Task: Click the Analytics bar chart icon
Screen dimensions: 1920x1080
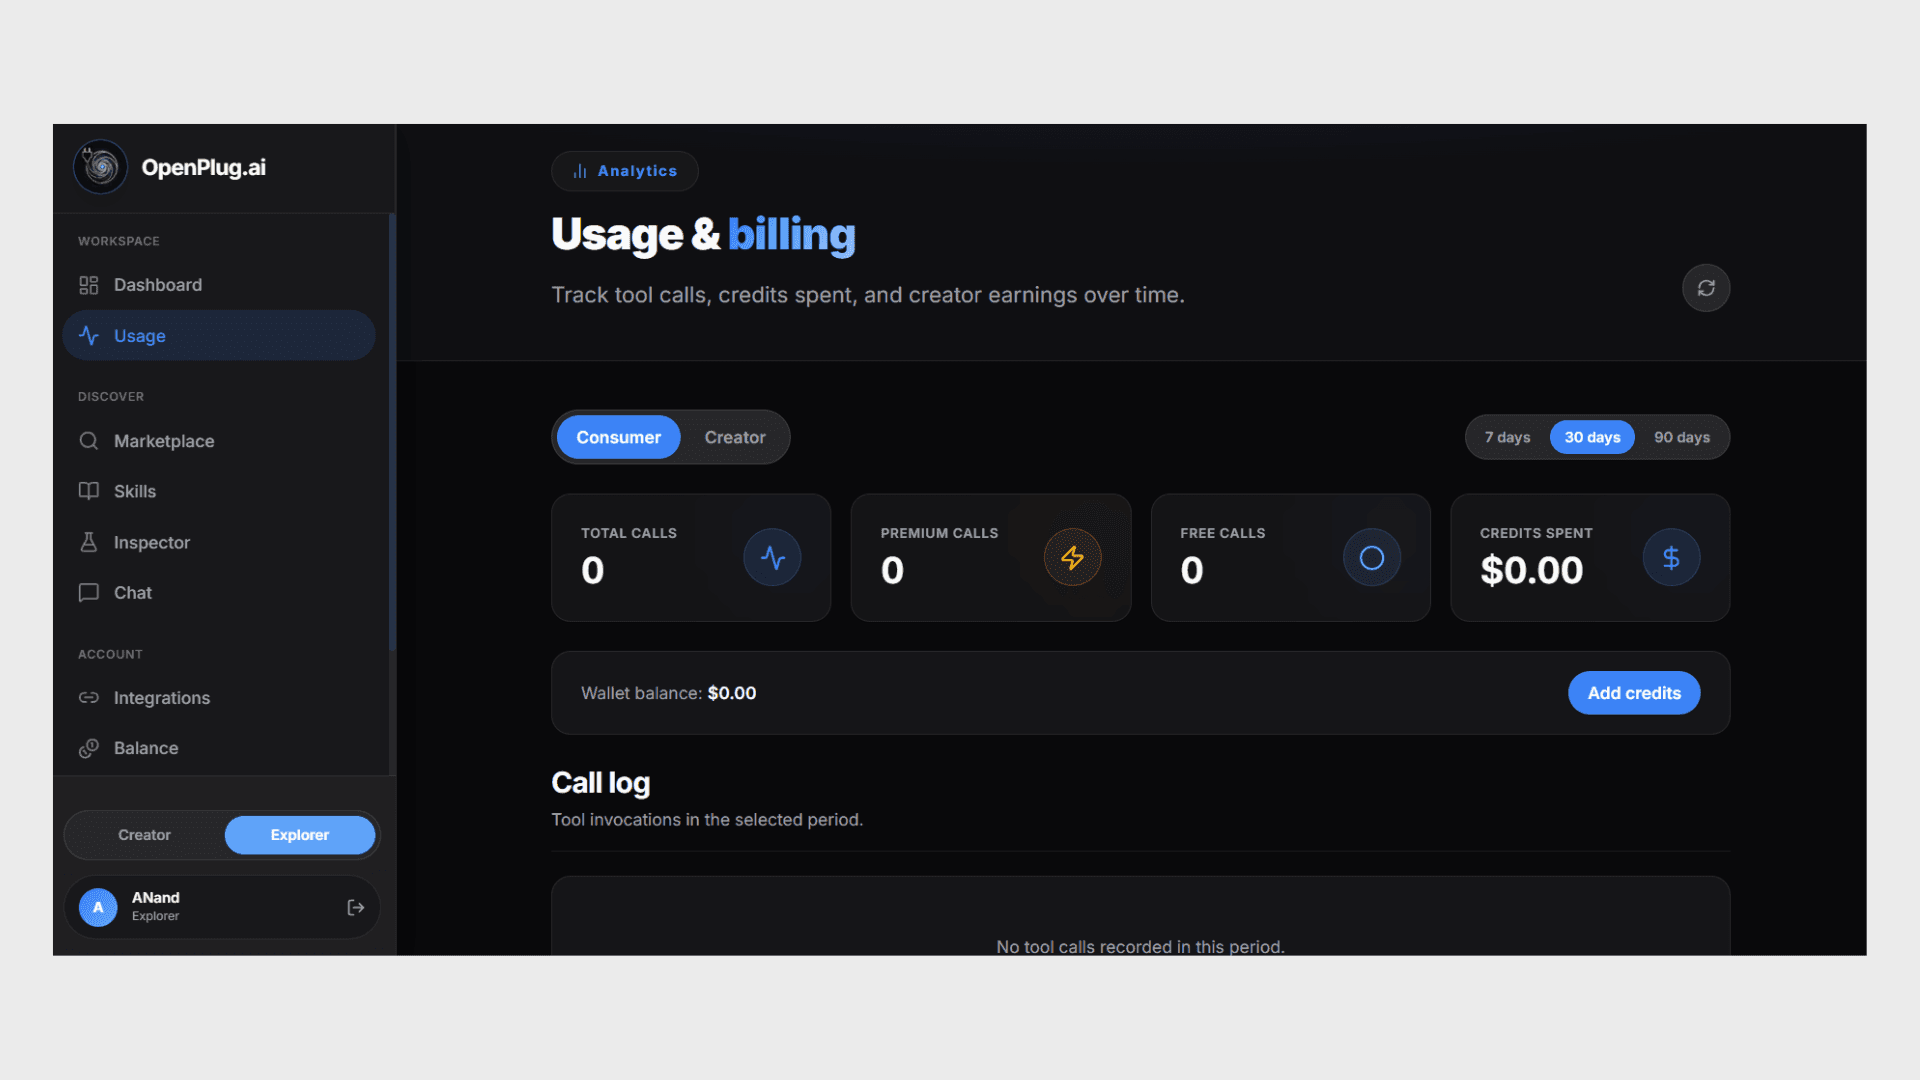Action: tap(580, 171)
